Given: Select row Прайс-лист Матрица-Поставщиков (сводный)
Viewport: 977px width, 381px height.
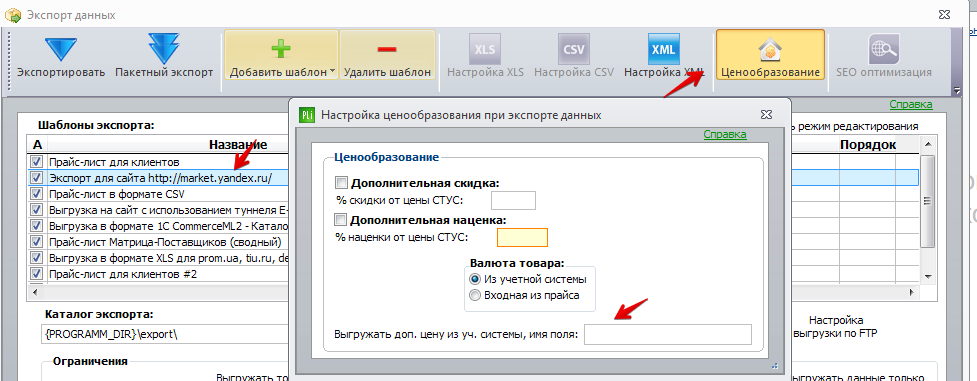Looking at the screenshot, I should 165,241.
